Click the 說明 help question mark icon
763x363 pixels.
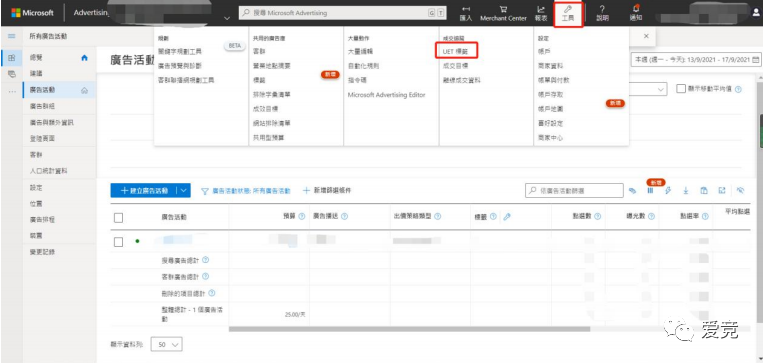(x=602, y=9)
